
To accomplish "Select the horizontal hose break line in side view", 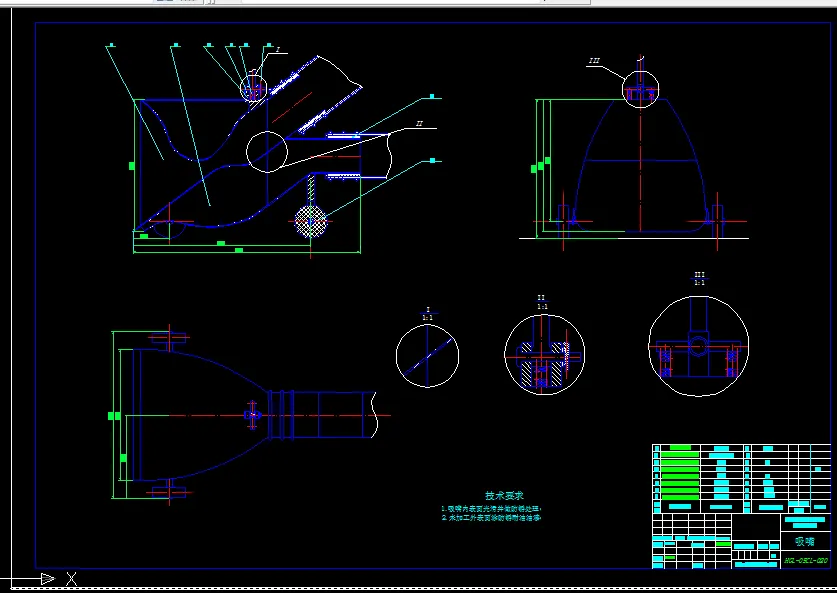I will [x=388, y=156].
